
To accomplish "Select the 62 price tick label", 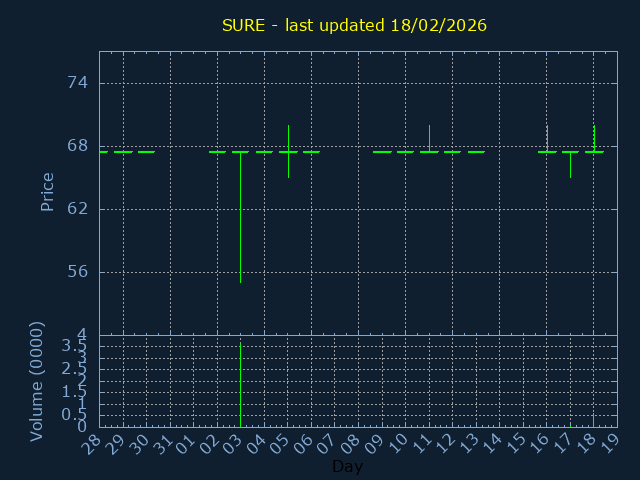I will click(77, 209).
